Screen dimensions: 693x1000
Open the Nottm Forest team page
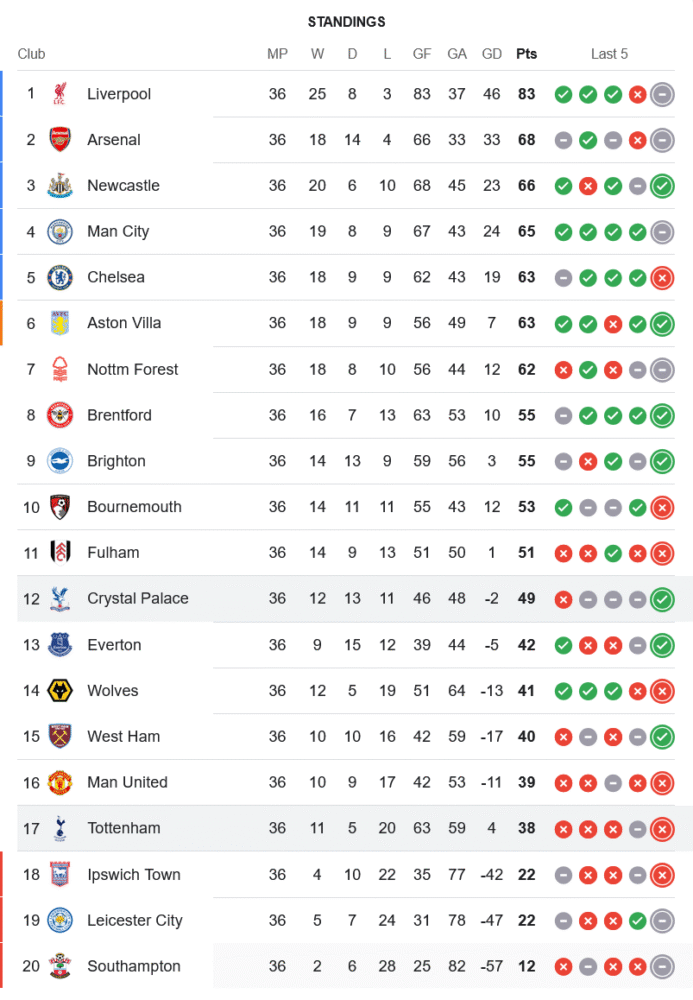pos(132,369)
